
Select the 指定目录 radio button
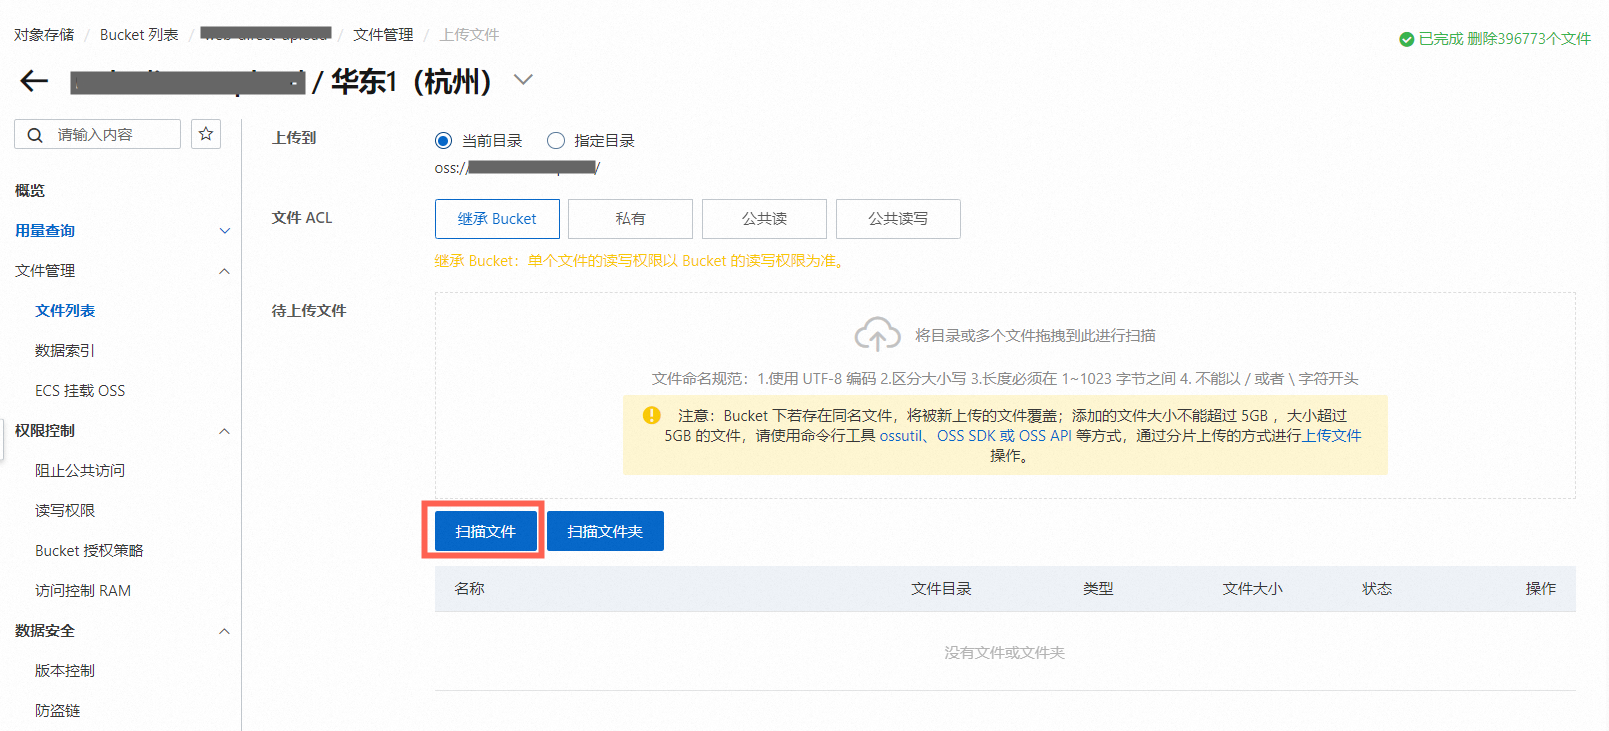pos(556,140)
